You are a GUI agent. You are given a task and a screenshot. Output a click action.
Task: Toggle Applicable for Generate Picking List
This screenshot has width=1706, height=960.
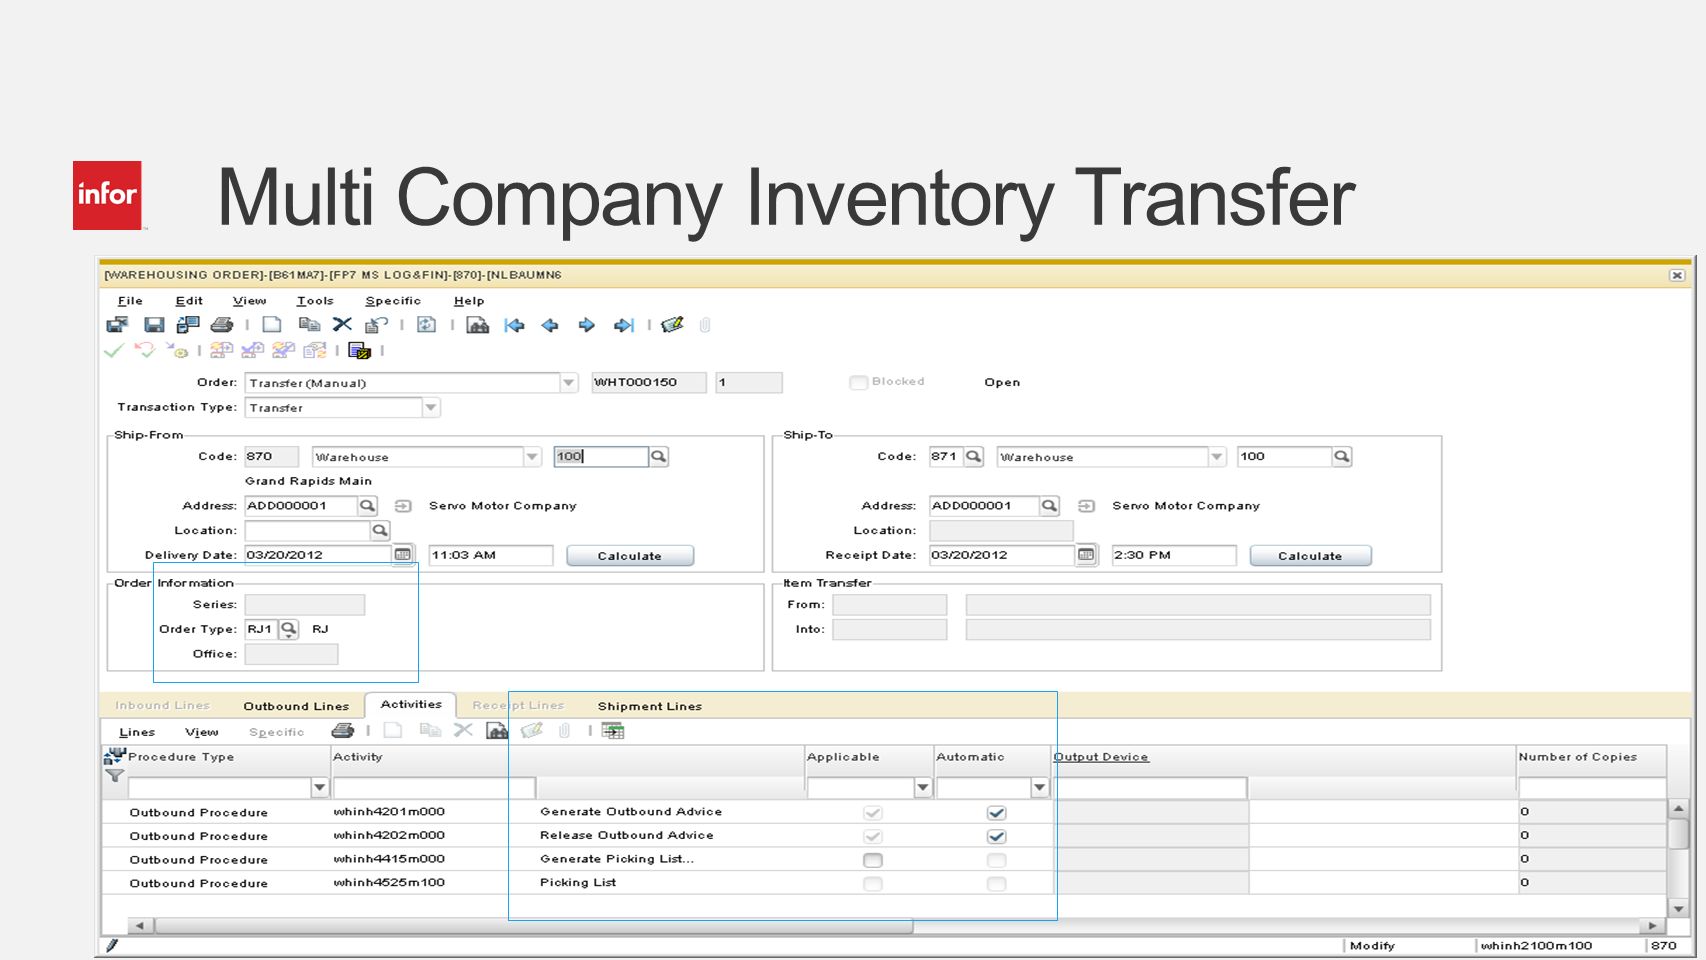coord(873,860)
